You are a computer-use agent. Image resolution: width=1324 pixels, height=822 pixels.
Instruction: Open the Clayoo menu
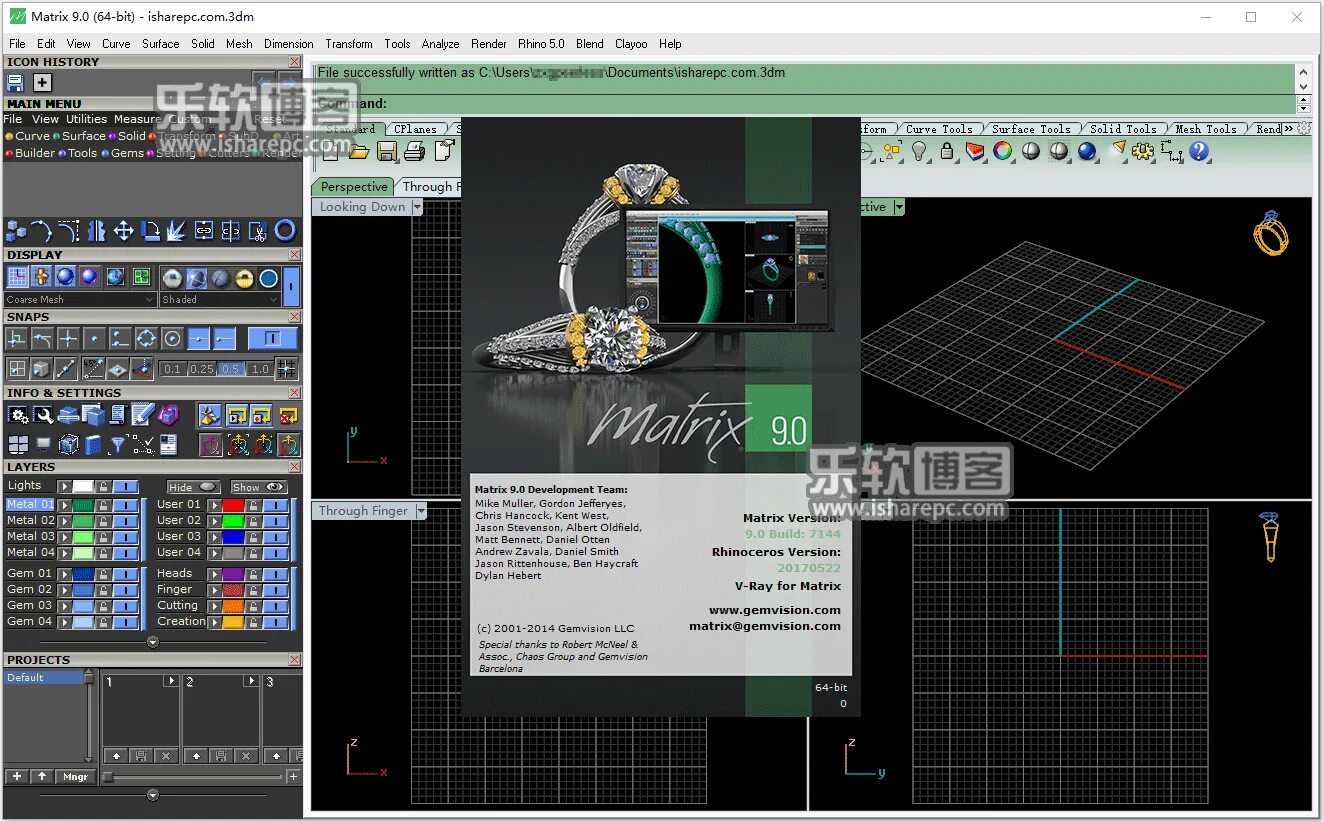click(x=631, y=44)
